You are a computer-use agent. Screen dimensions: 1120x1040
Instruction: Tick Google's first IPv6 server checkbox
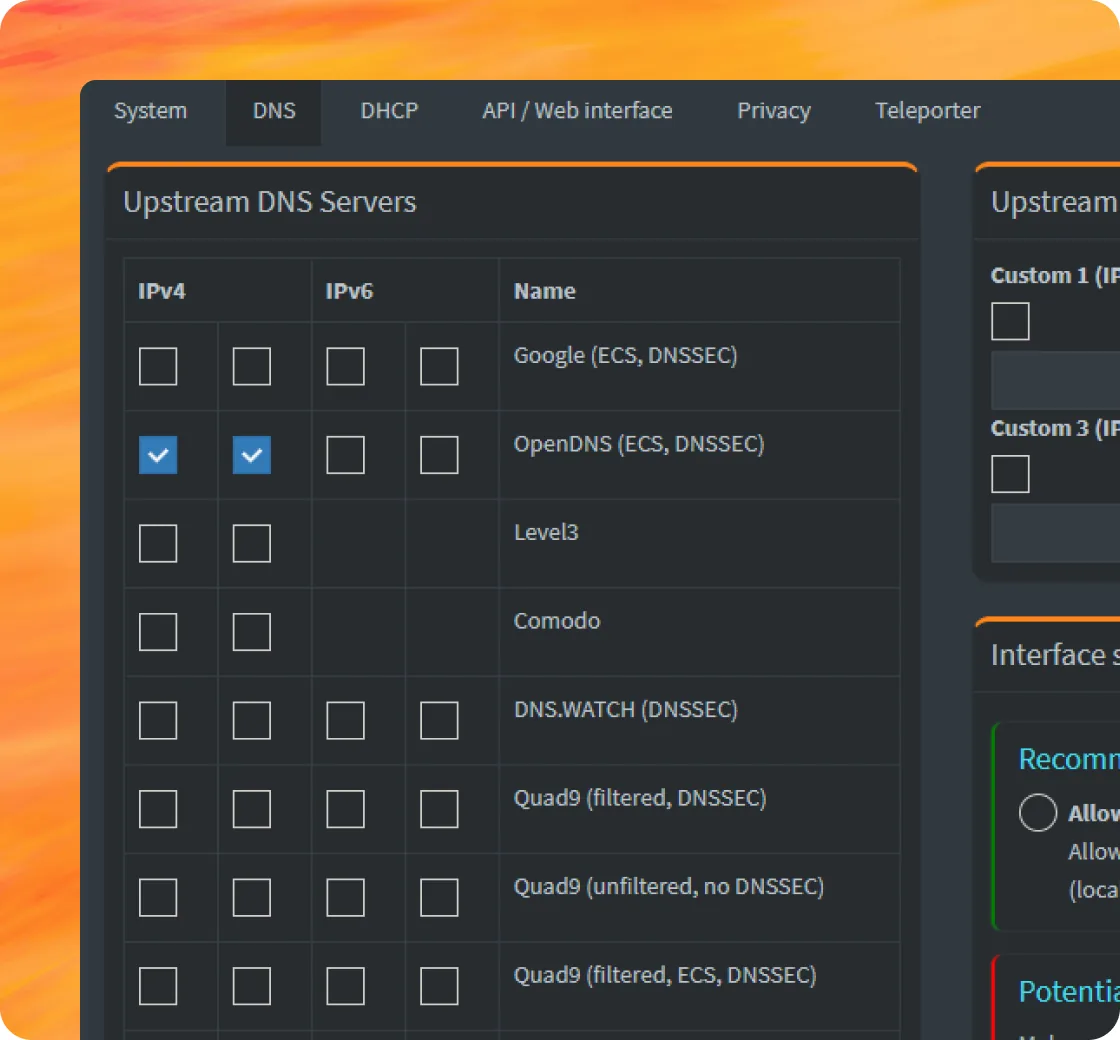point(345,366)
